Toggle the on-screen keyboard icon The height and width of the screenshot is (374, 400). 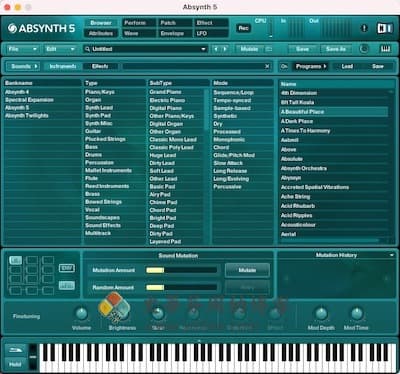click(x=385, y=49)
